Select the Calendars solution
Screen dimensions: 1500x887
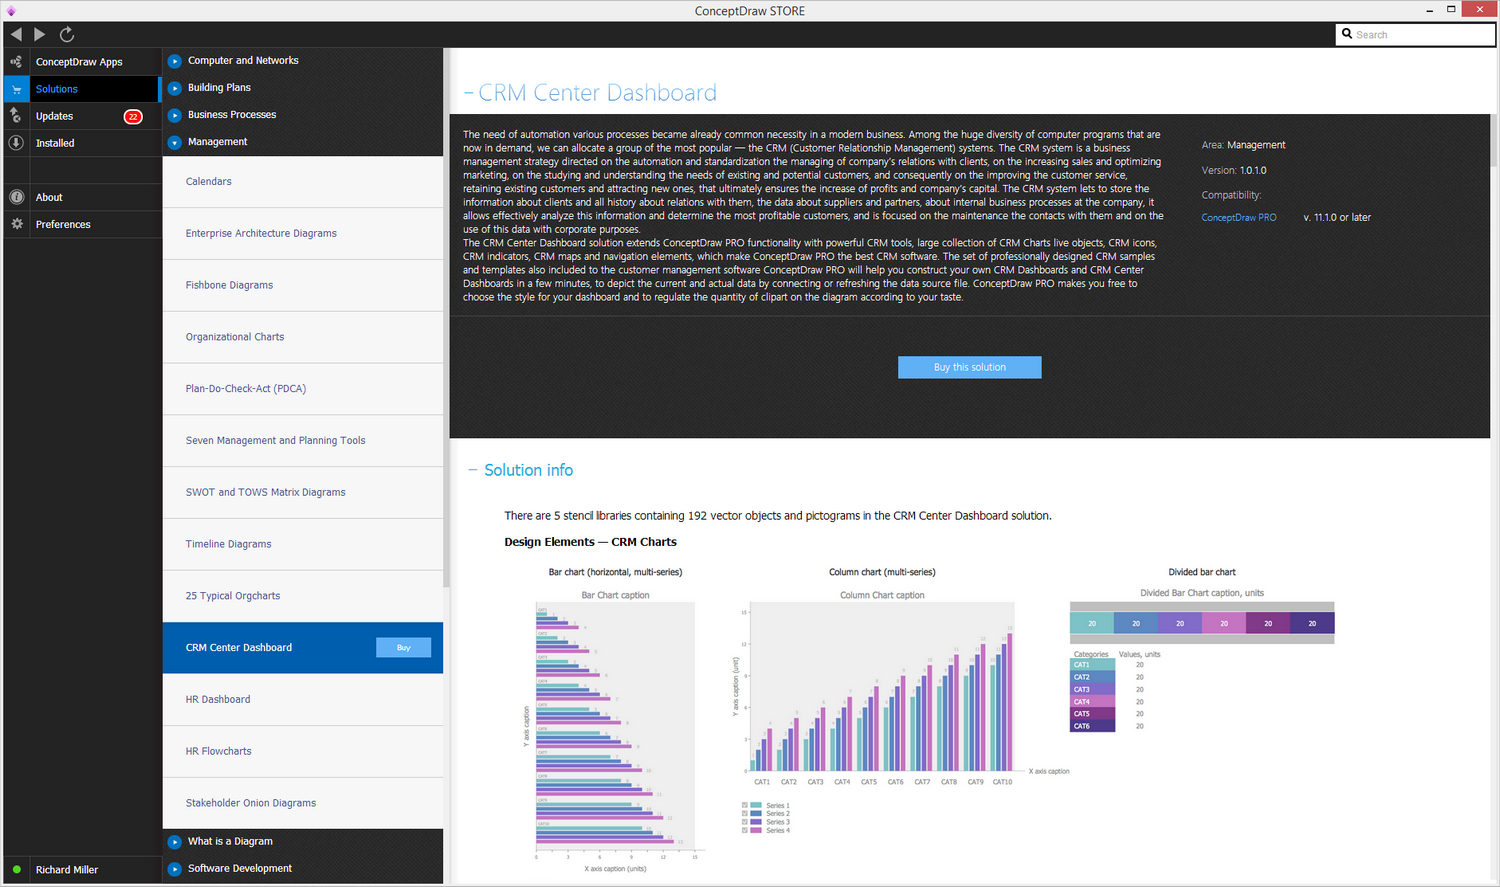click(303, 182)
